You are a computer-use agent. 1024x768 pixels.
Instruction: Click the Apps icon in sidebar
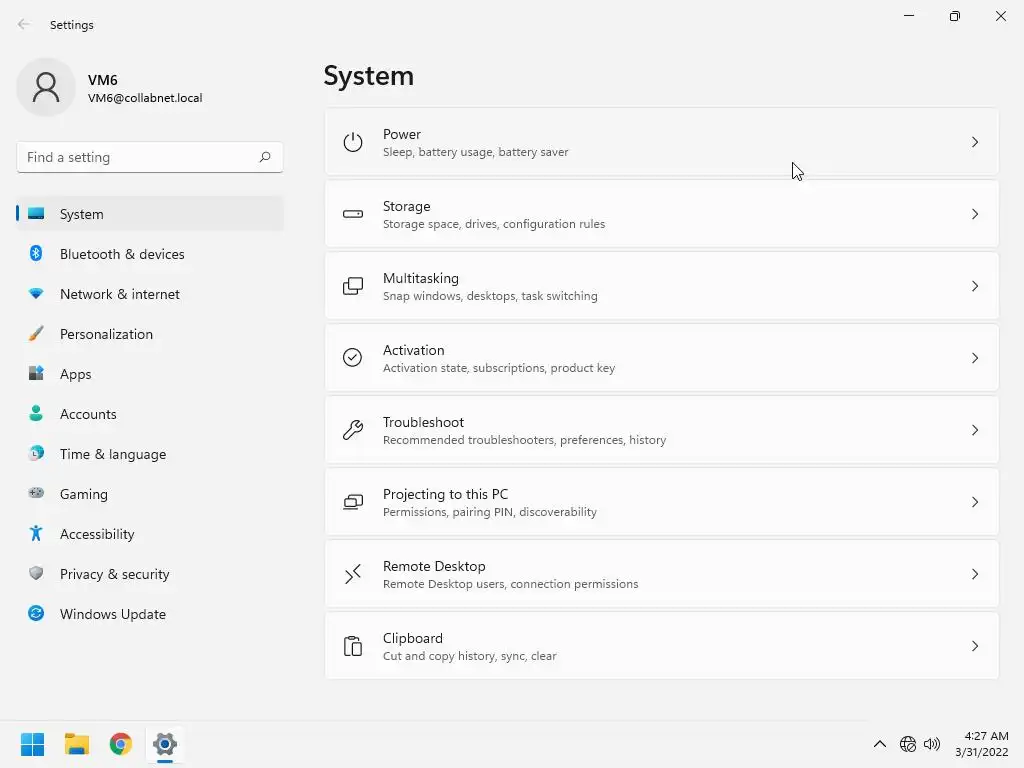click(x=36, y=374)
